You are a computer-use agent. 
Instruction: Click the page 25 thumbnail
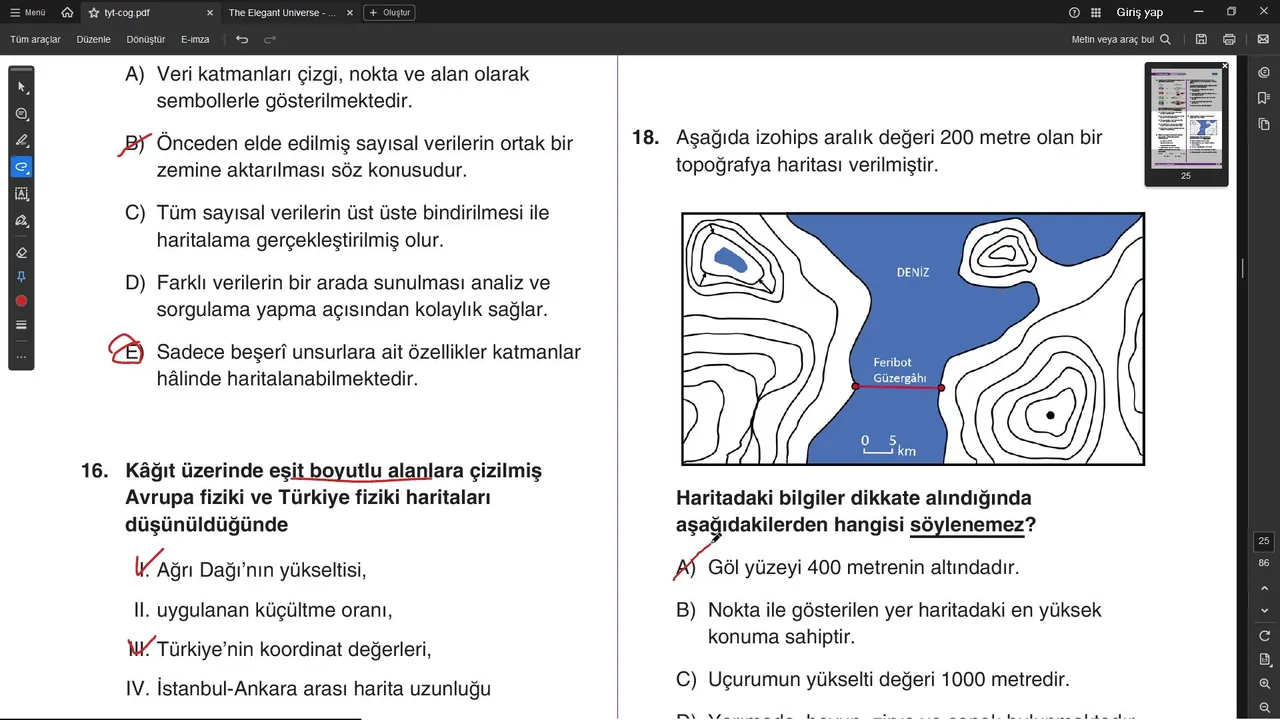click(x=1186, y=118)
